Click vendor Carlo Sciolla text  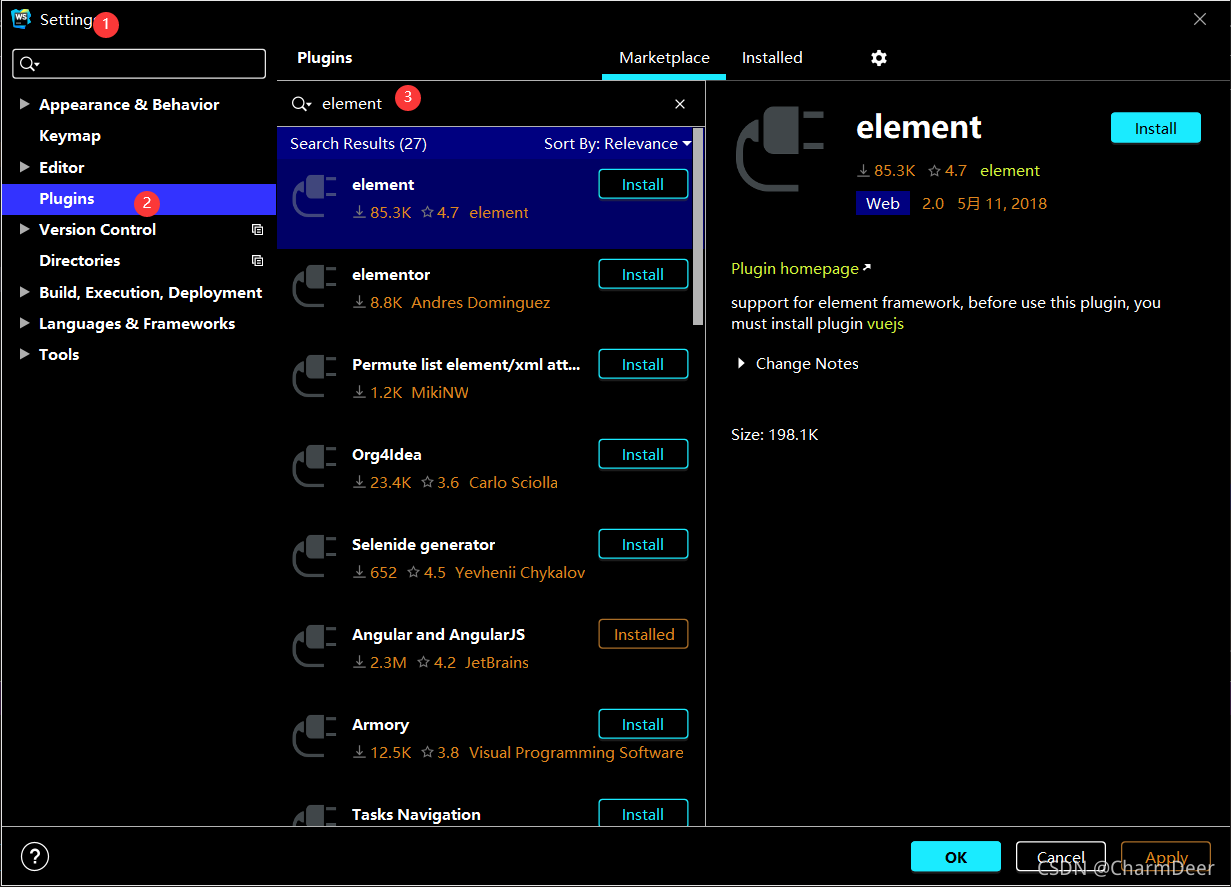513,482
